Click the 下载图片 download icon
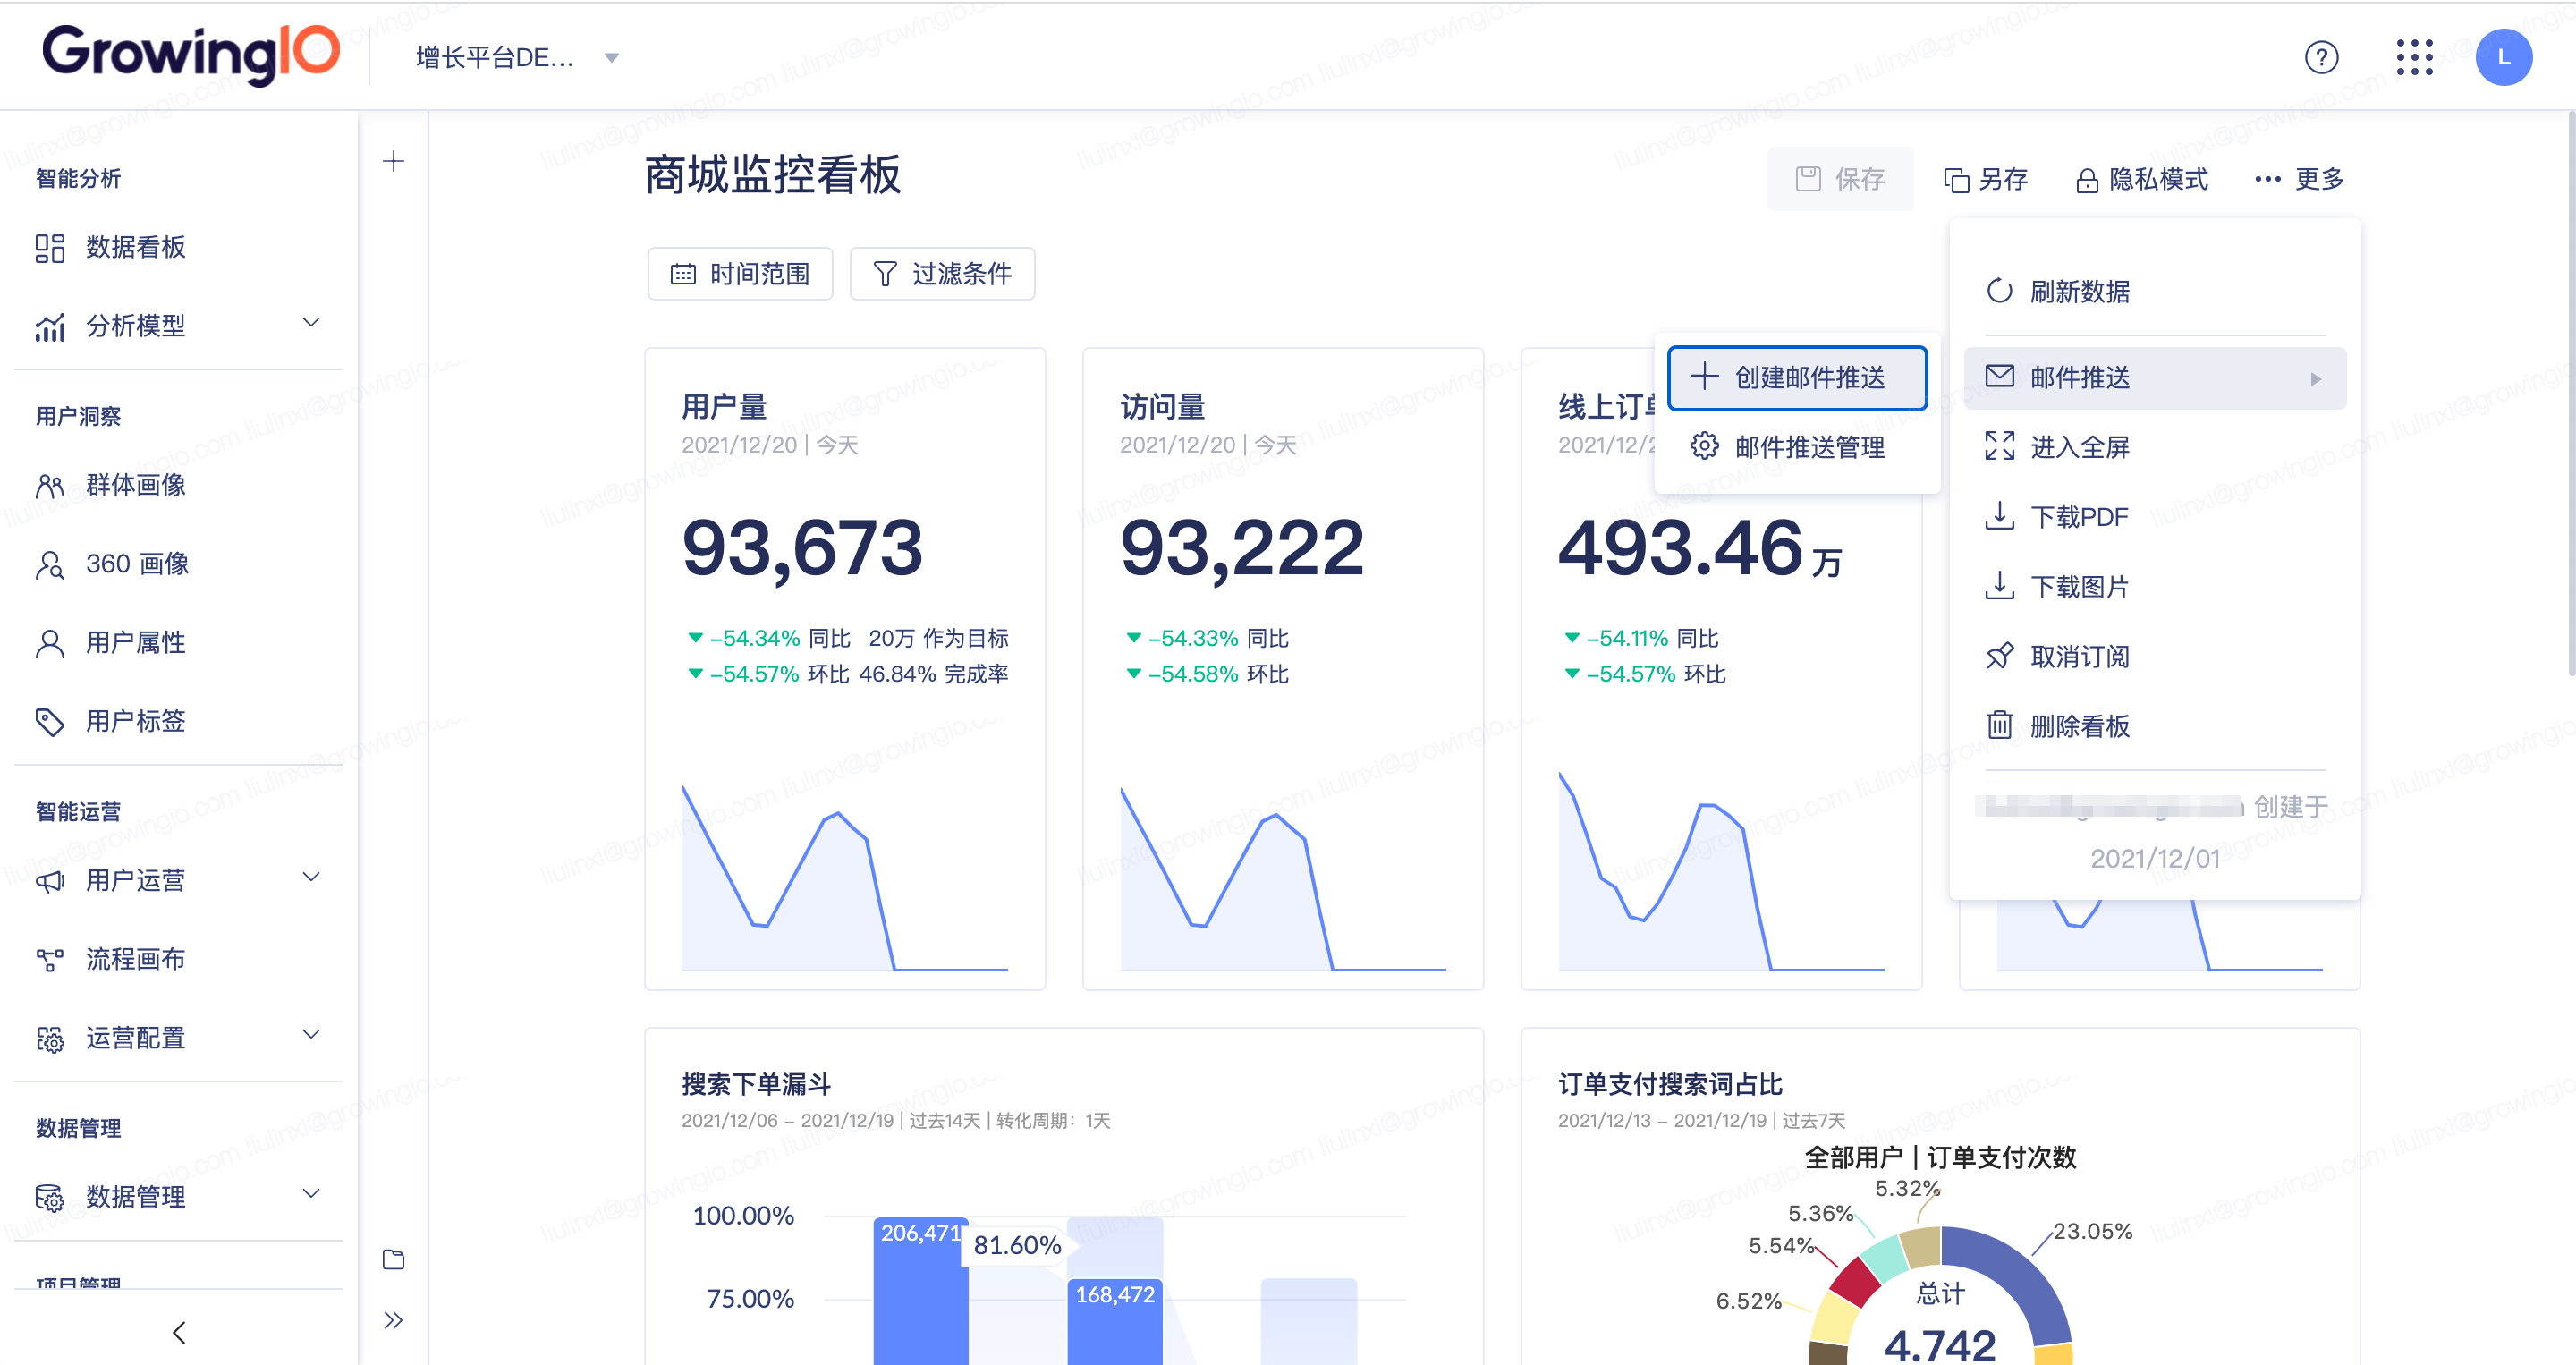2576x1365 pixels. (1999, 585)
